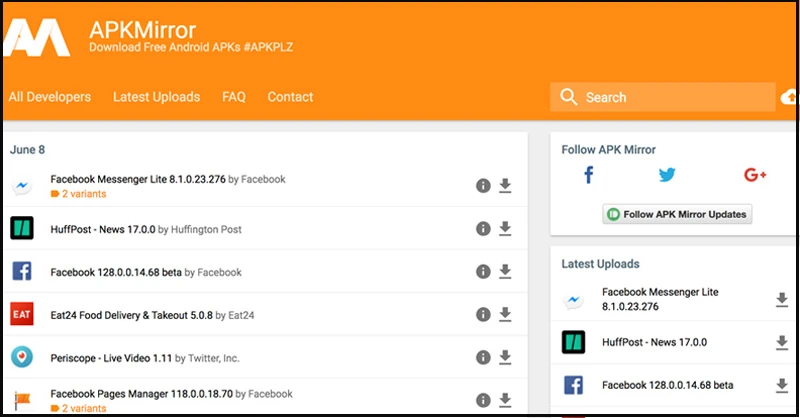The image size is (800, 418).
Task: Click the June 8 date heading
Action: coord(28,150)
